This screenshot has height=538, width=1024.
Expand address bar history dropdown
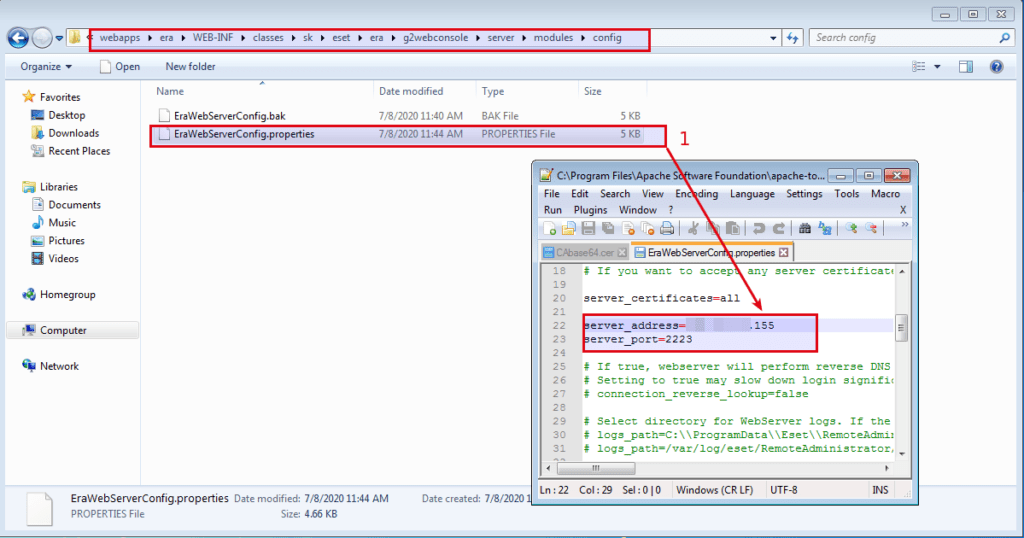773,38
